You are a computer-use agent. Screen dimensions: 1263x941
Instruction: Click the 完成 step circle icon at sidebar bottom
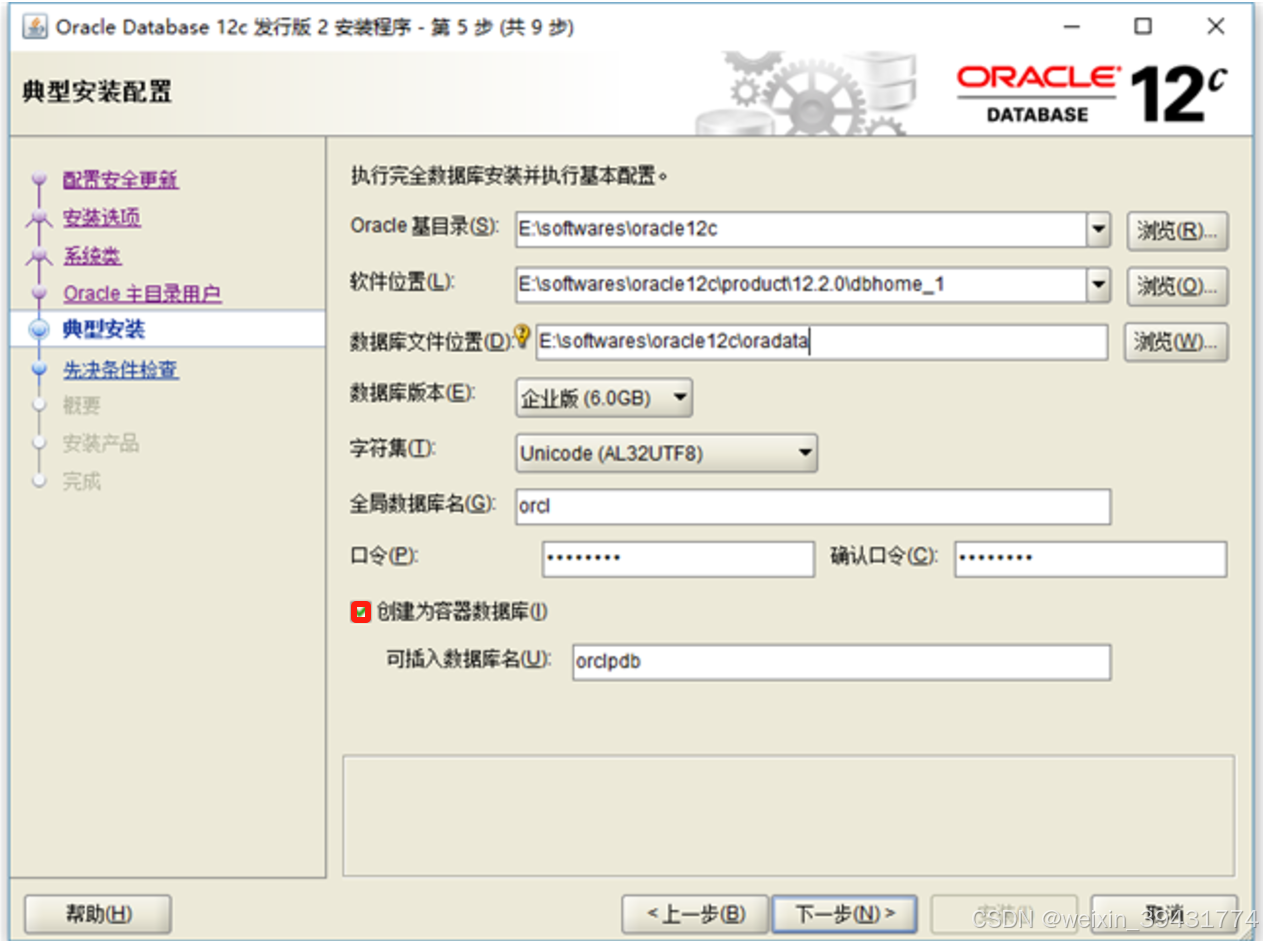pyautogui.click(x=40, y=481)
